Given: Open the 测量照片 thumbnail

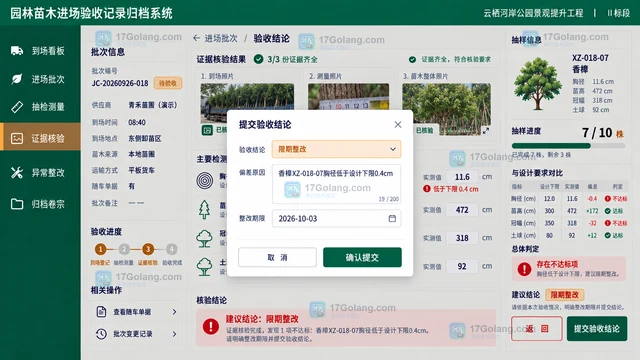Looking at the screenshot, I should coord(349,97).
